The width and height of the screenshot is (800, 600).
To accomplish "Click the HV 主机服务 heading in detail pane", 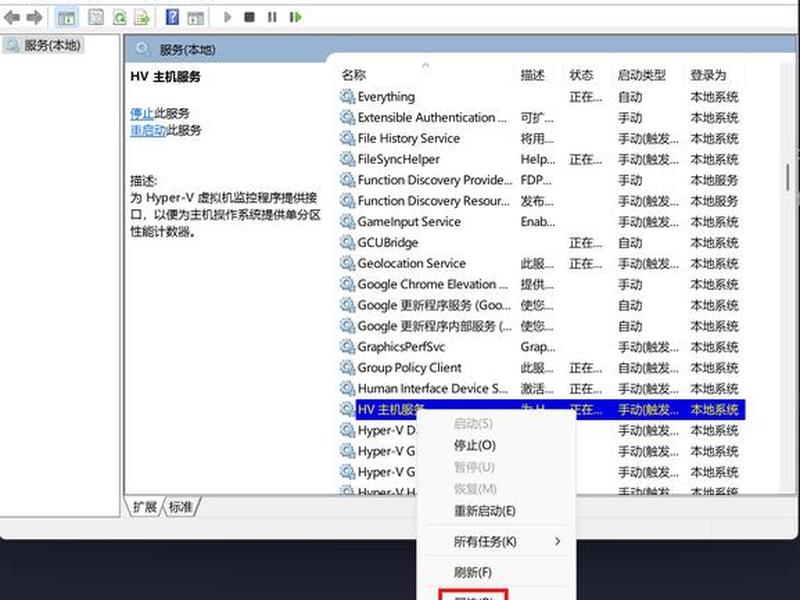I will [x=165, y=77].
